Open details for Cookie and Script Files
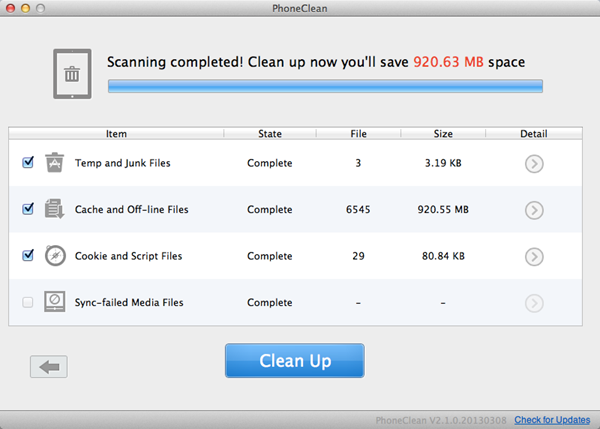 click(534, 256)
